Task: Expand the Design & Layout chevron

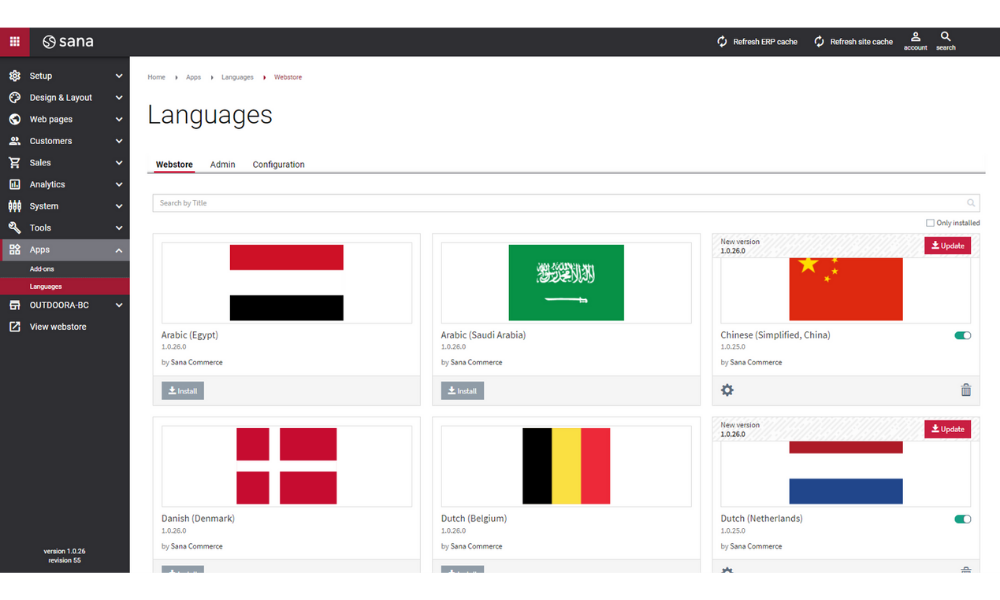Action: point(119,98)
